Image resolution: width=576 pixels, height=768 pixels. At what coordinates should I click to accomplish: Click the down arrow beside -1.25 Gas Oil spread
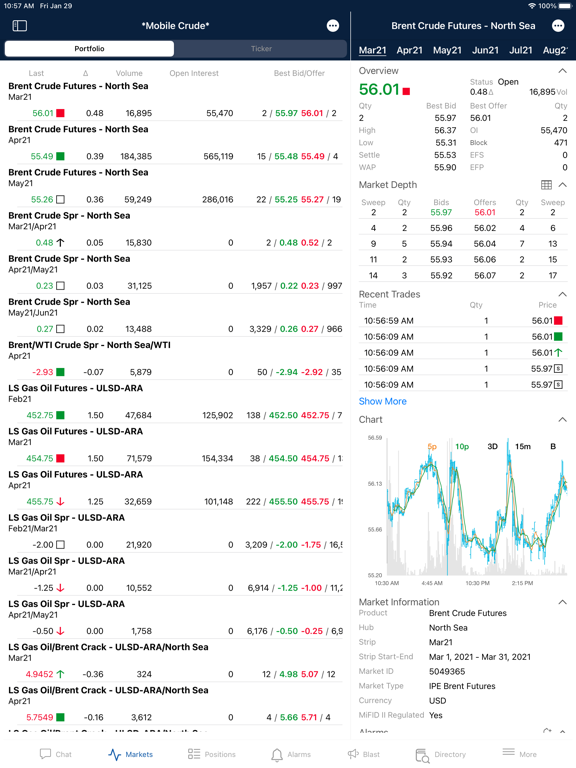[x=60, y=588]
